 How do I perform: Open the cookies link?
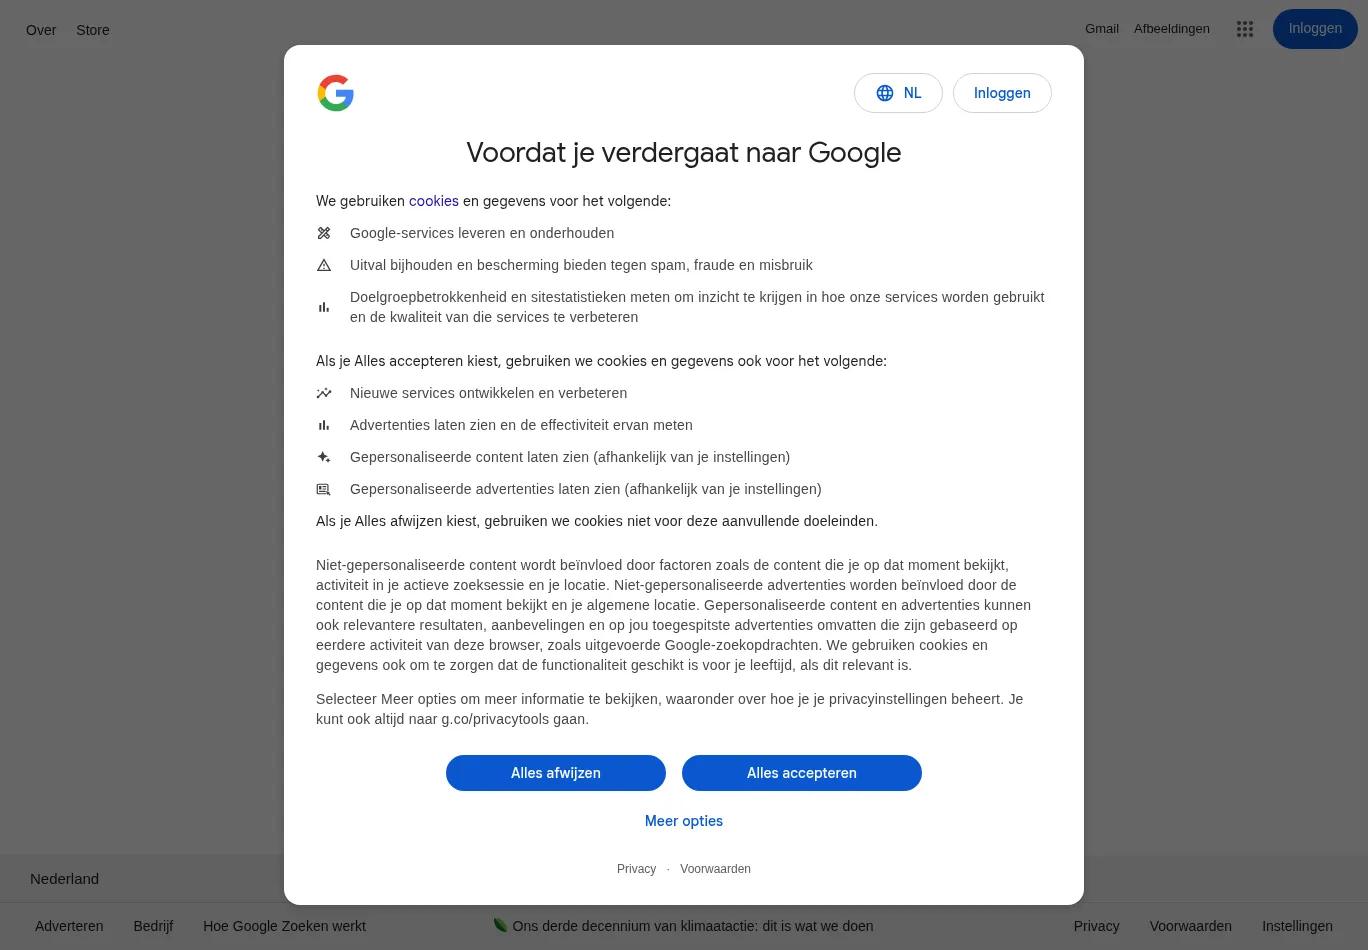[434, 201]
